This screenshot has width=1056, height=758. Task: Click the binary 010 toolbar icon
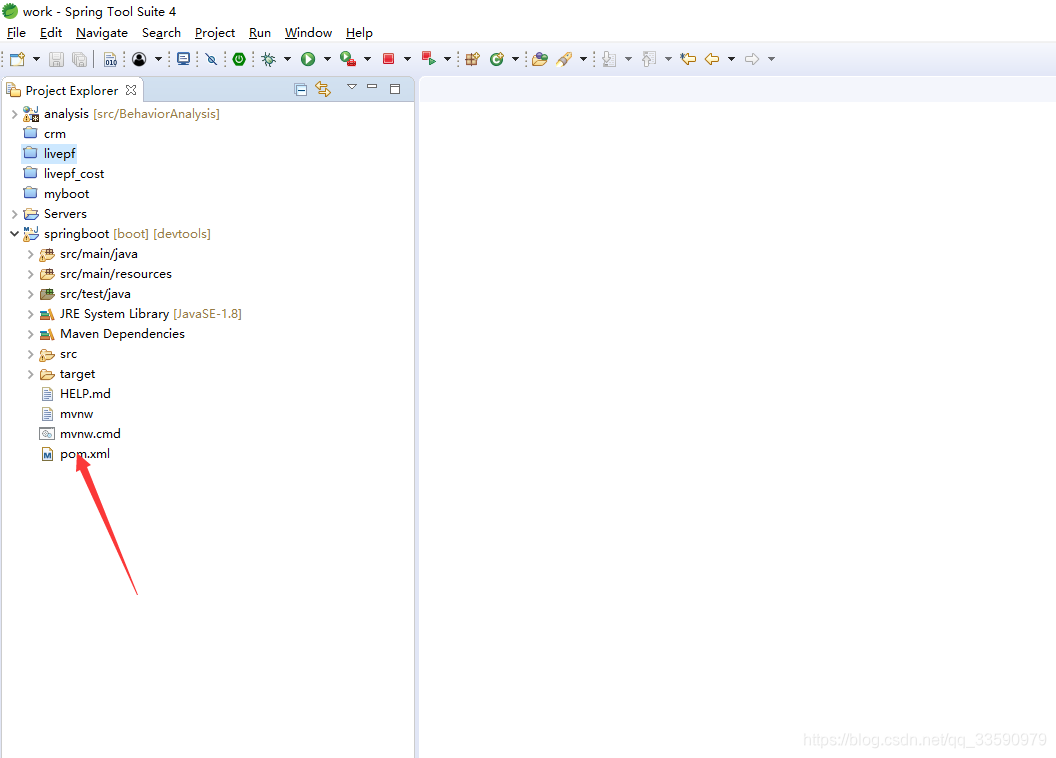[110, 59]
